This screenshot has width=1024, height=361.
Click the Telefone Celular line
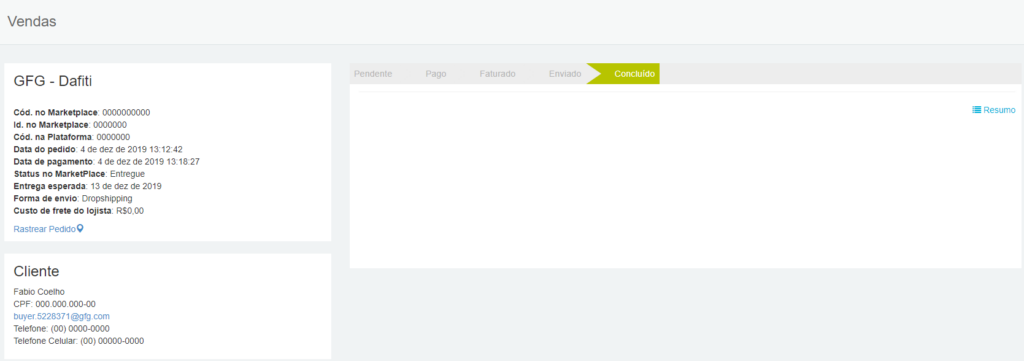[79, 341]
